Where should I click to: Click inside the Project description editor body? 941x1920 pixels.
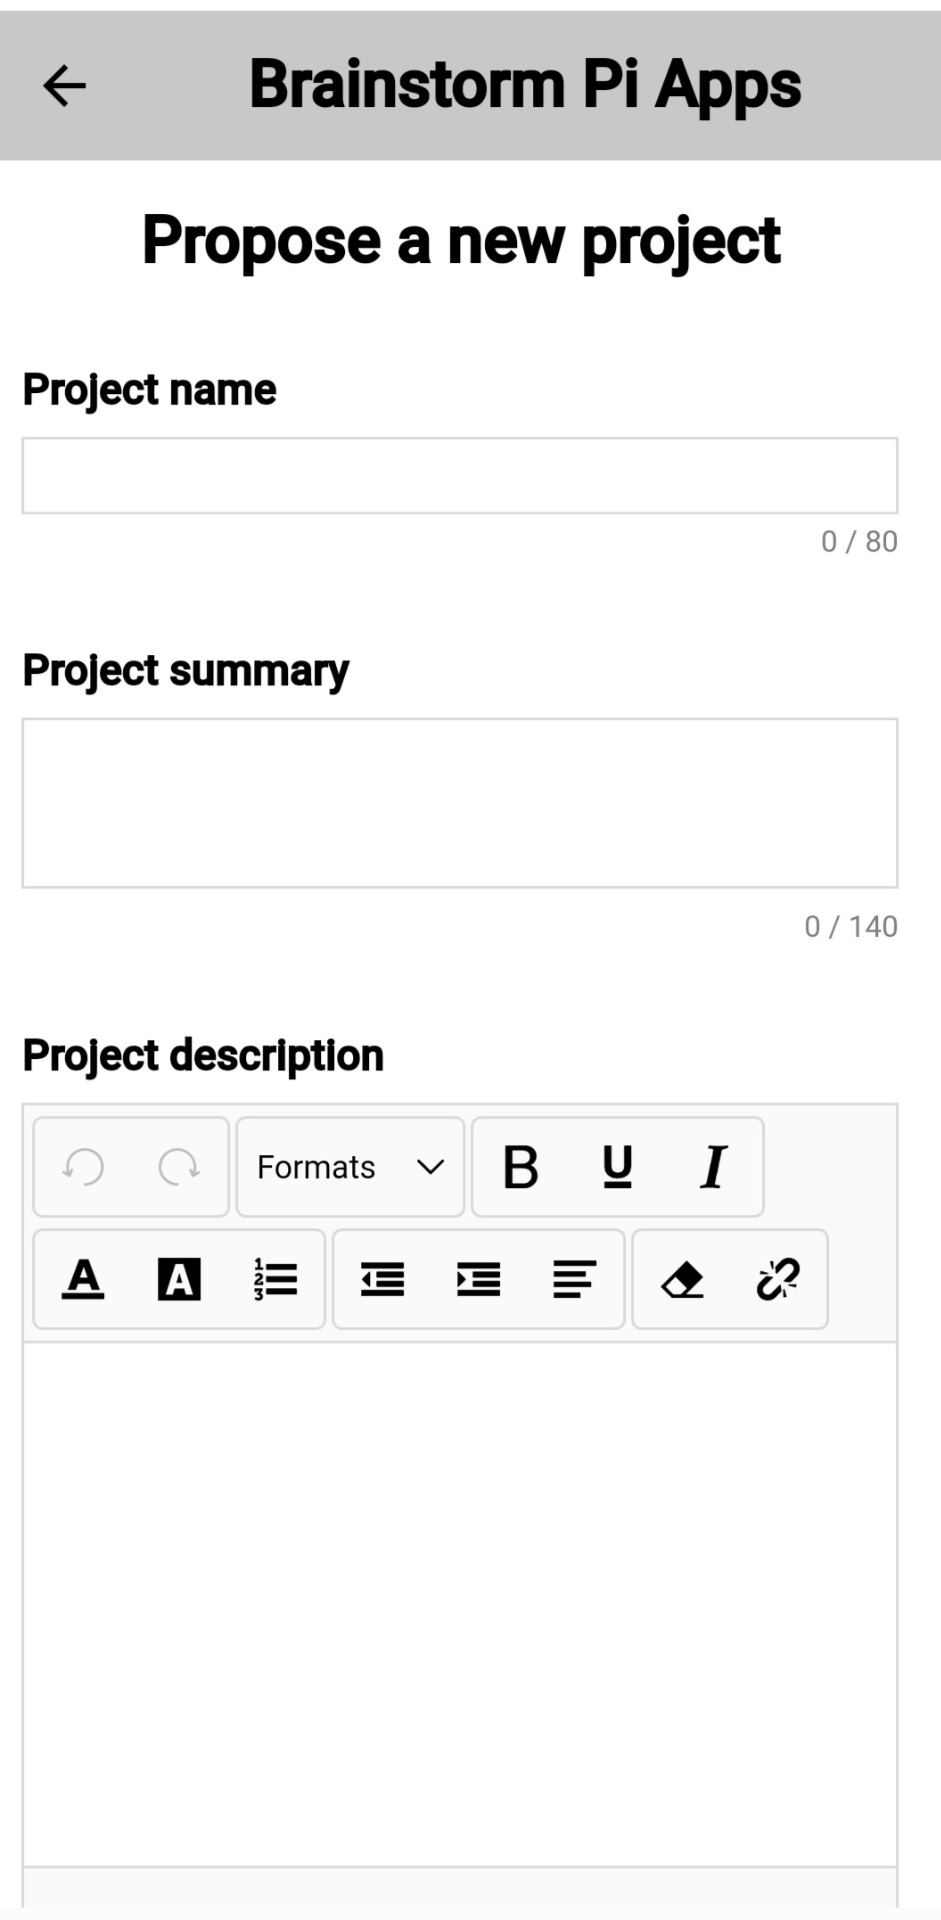click(460, 1600)
